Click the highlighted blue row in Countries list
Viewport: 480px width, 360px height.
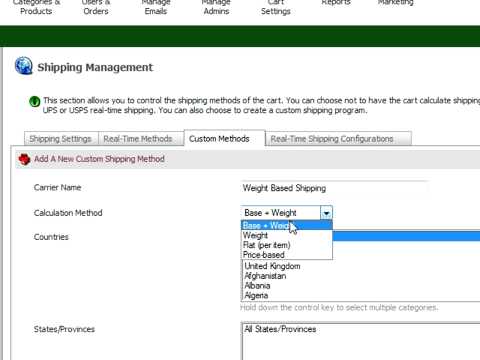coord(406,236)
